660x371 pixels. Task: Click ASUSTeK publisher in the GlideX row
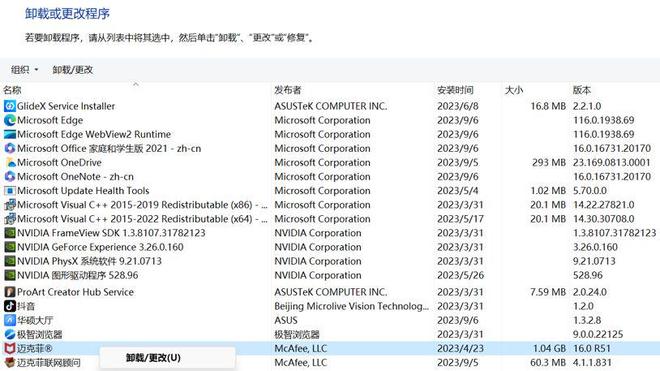330,106
